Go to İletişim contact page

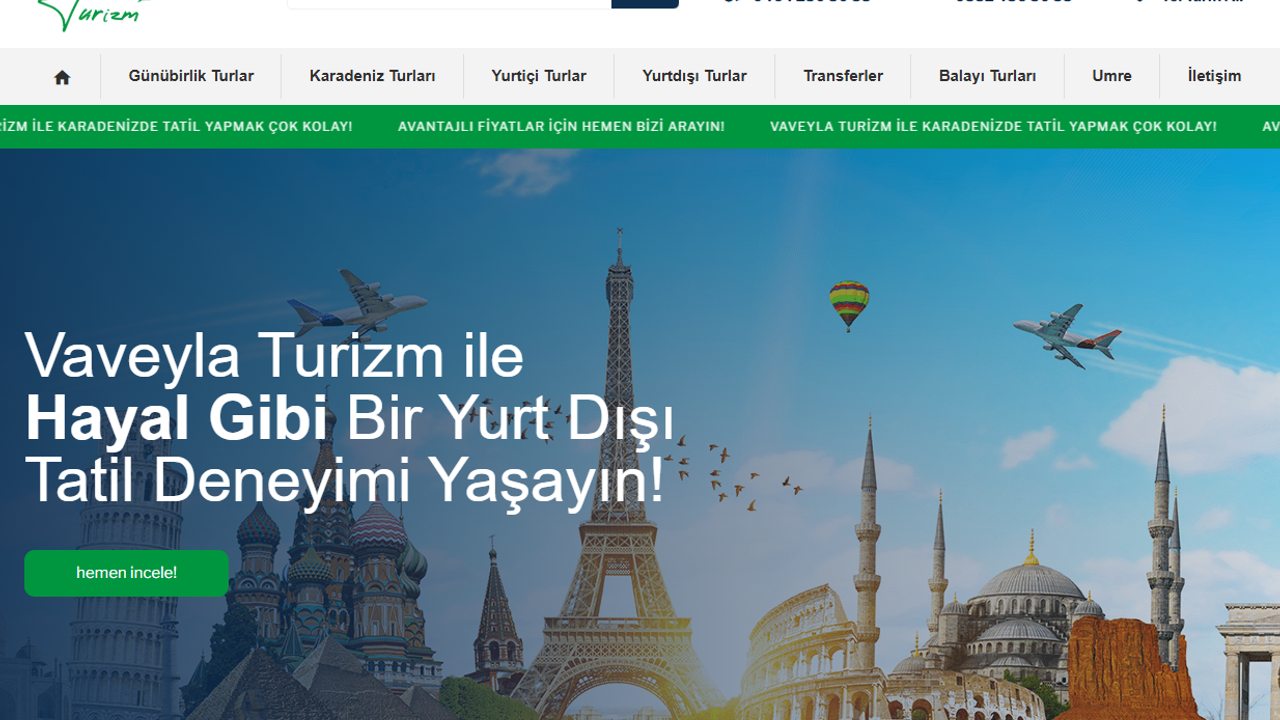1214,76
